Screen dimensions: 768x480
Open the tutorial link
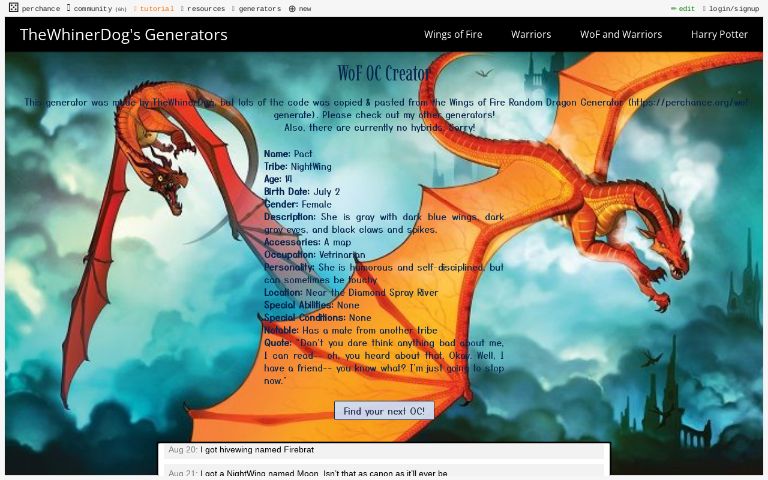point(154,8)
